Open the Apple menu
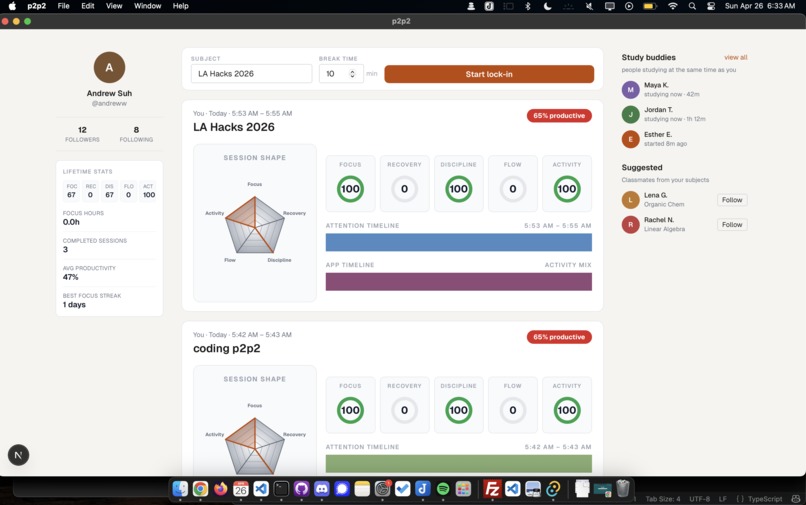 pyautogui.click(x=12, y=6)
